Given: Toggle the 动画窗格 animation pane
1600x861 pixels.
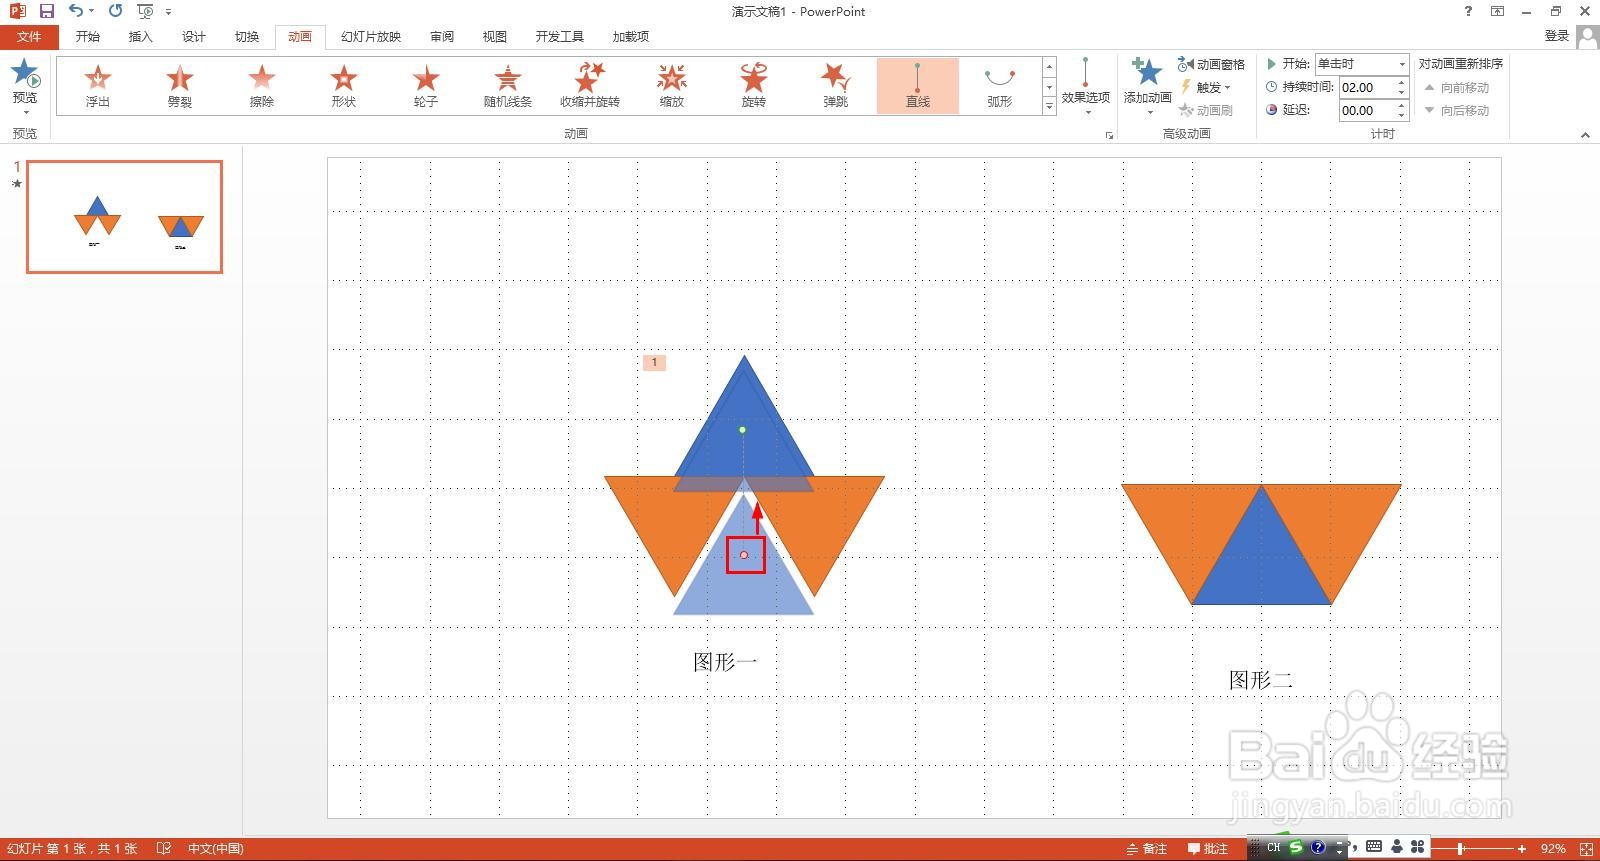Looking at the screenshot, I should (1211, 64).
